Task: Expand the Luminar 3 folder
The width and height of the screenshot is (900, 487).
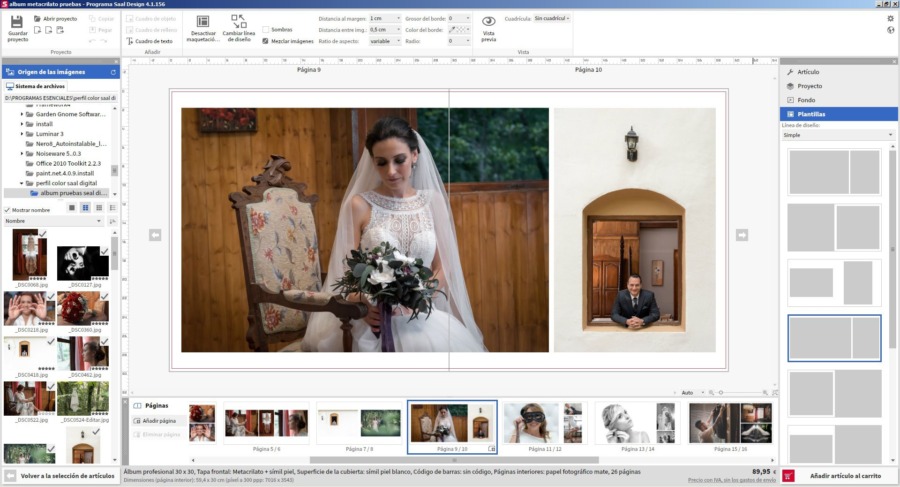Action: (x=22, y=133)
